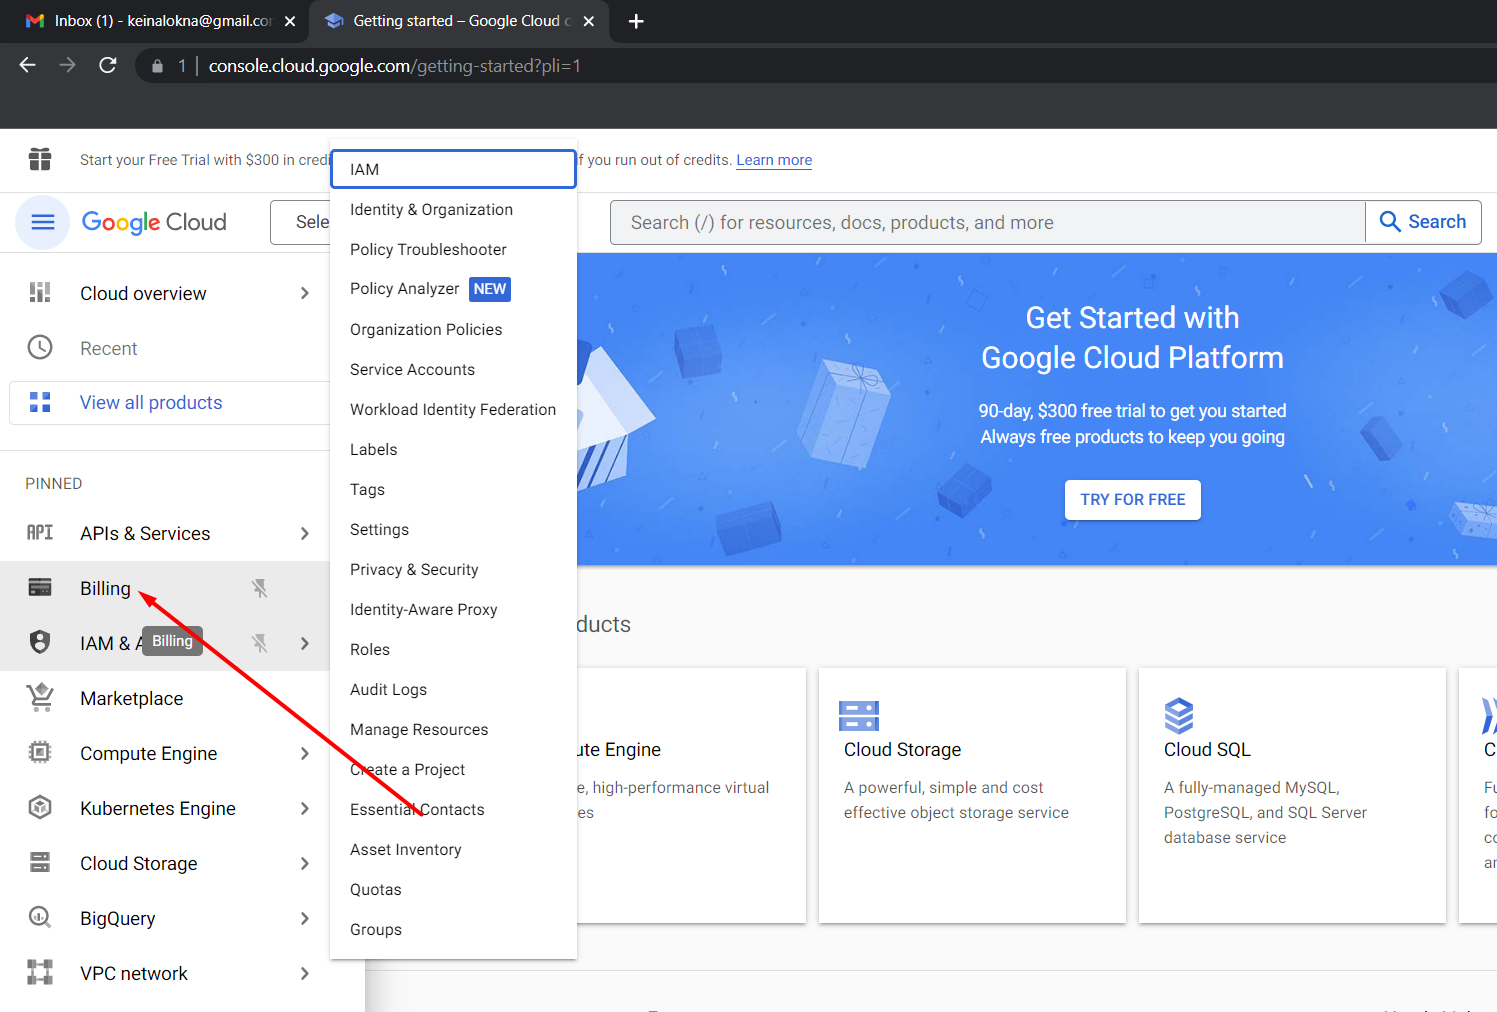The image size is (1497, 1012).
Task: Reload the page with the refresh icon
Action: coord(108,65)
